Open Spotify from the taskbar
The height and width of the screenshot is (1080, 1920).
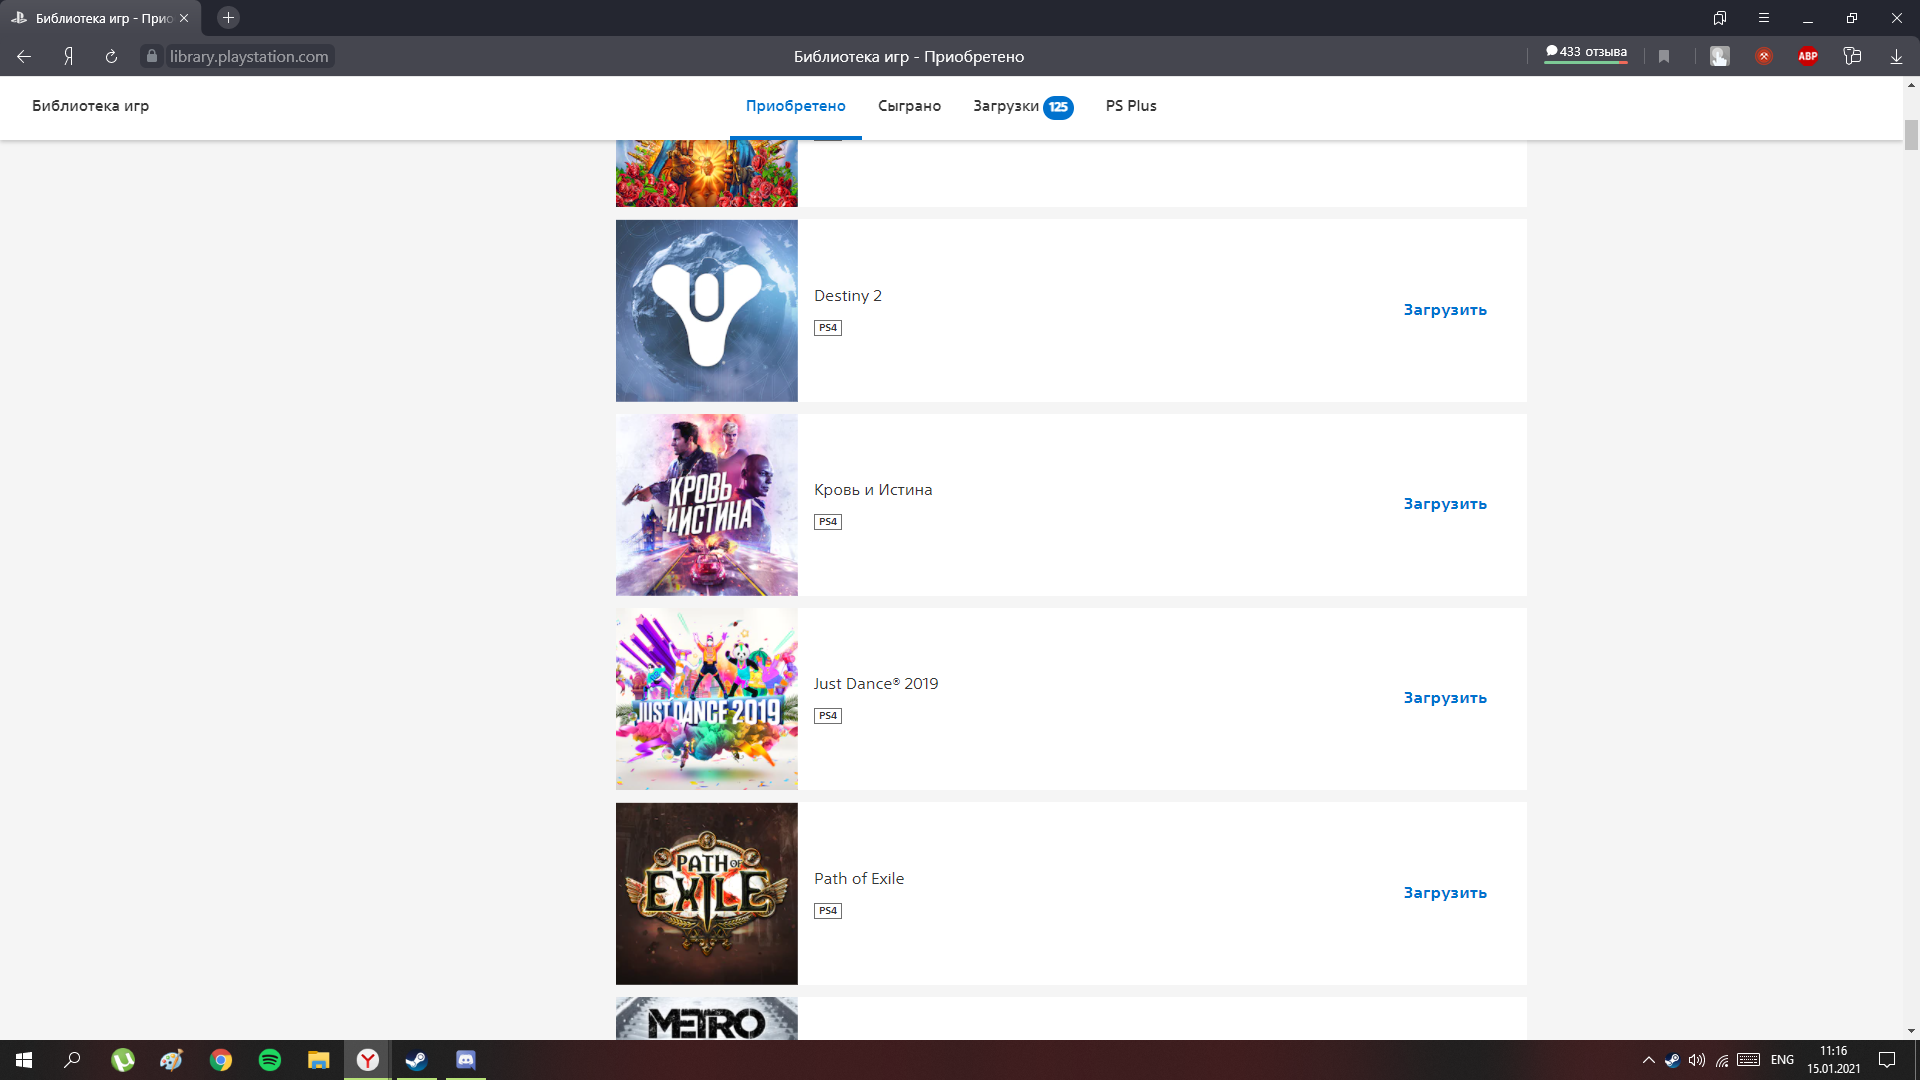coord(270,1060)
